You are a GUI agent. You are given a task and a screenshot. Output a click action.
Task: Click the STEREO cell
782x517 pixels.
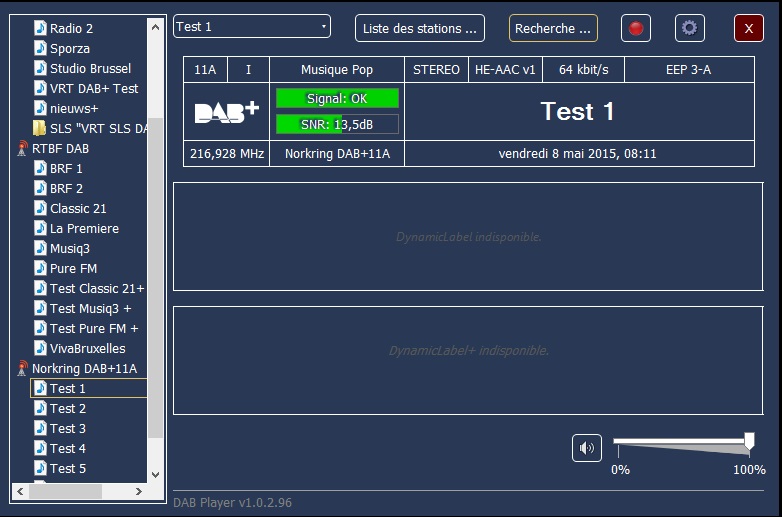coord(436,69)
